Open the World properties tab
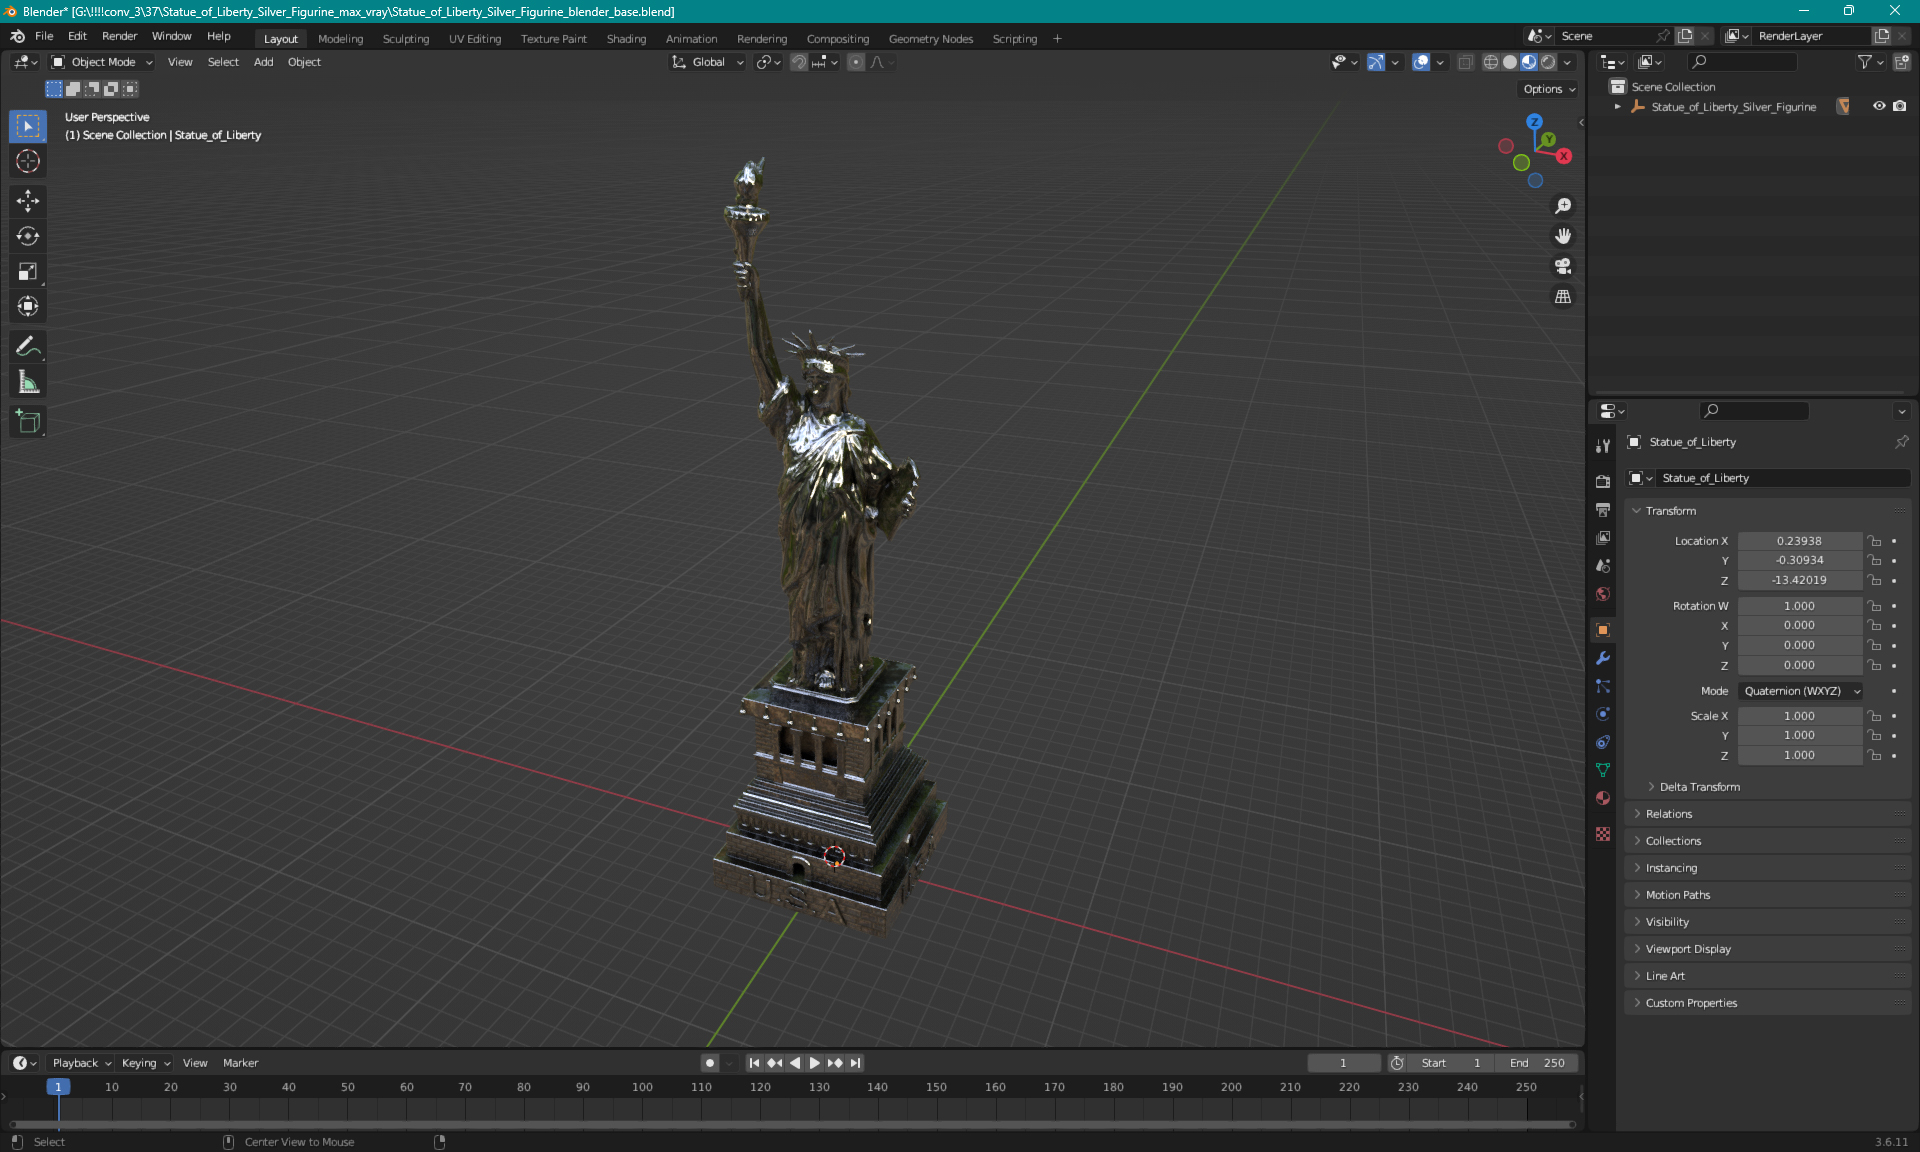1920x1152 pixels. point(1603,593)
